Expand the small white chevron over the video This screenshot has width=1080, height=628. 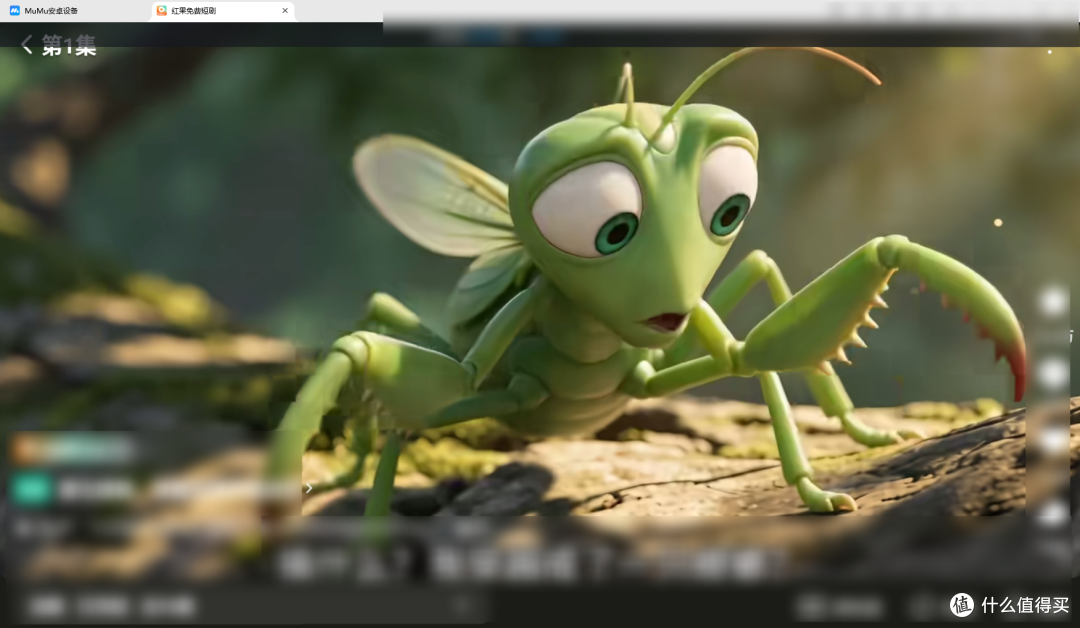pos(309,488)
